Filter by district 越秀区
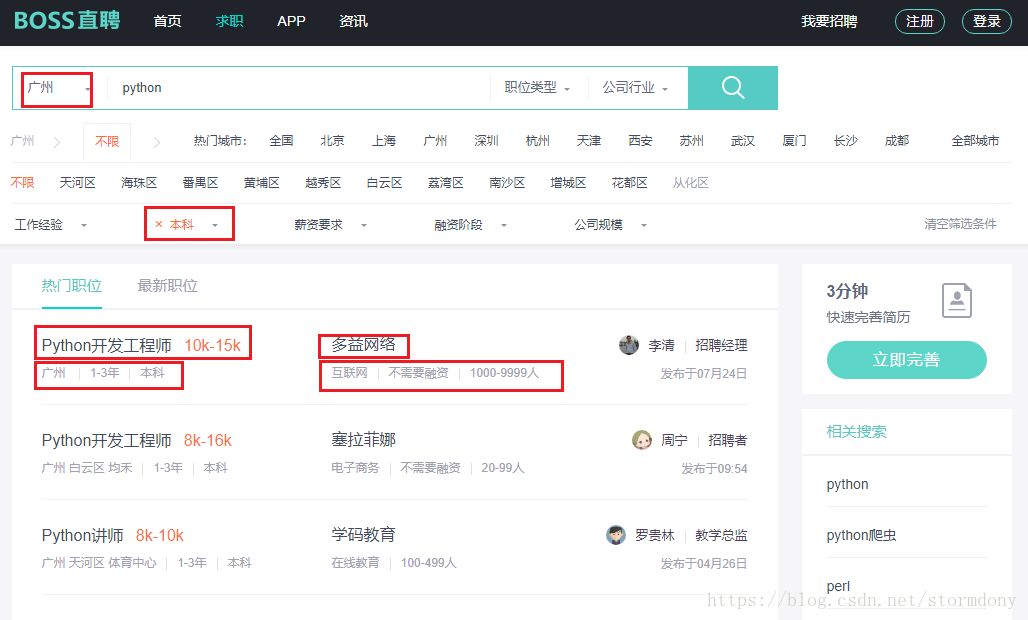1028x620 pixels. click(x=323, y=183)
